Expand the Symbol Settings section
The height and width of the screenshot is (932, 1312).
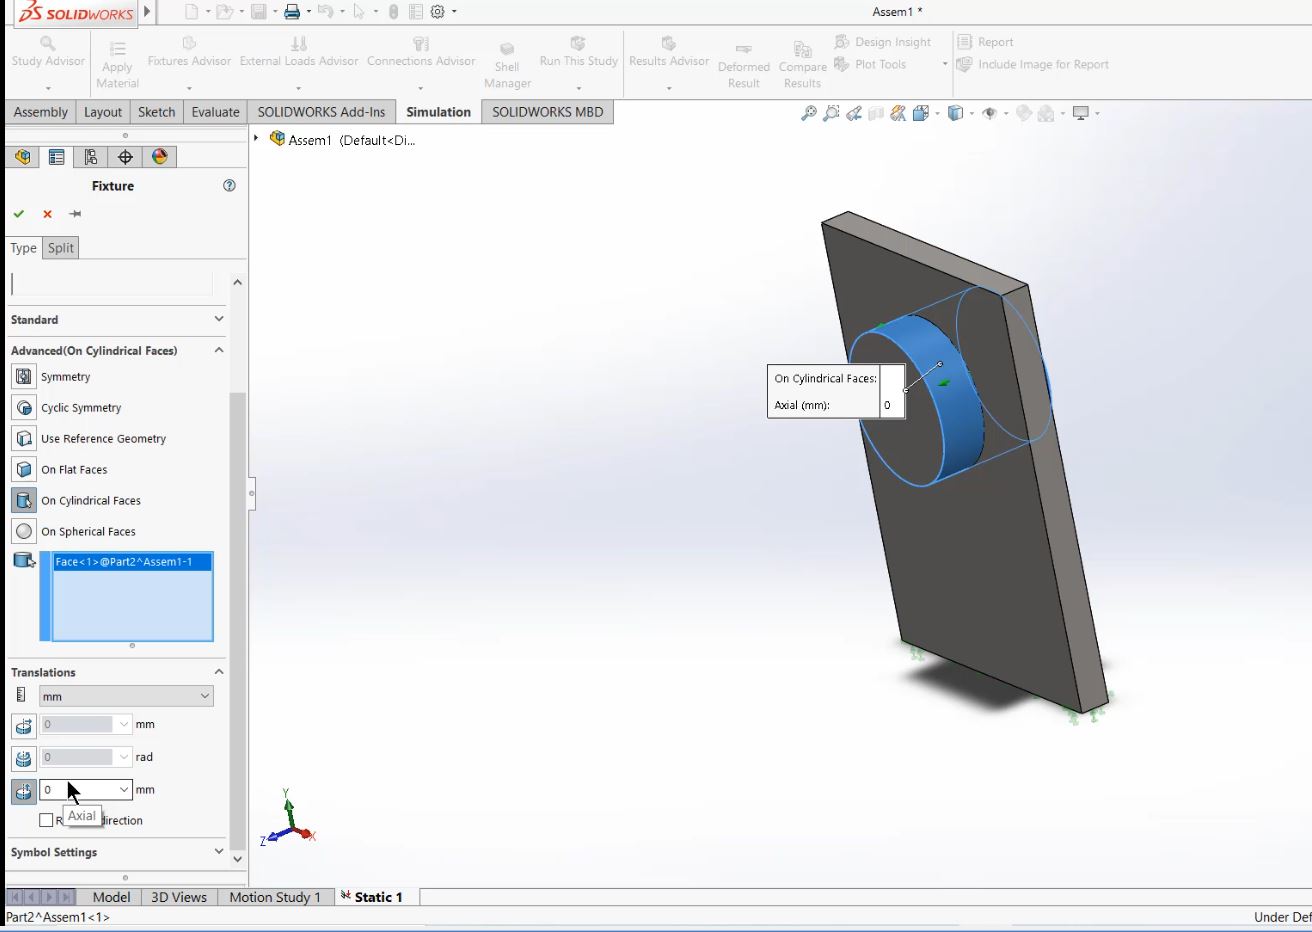click(x=218, y=852)
